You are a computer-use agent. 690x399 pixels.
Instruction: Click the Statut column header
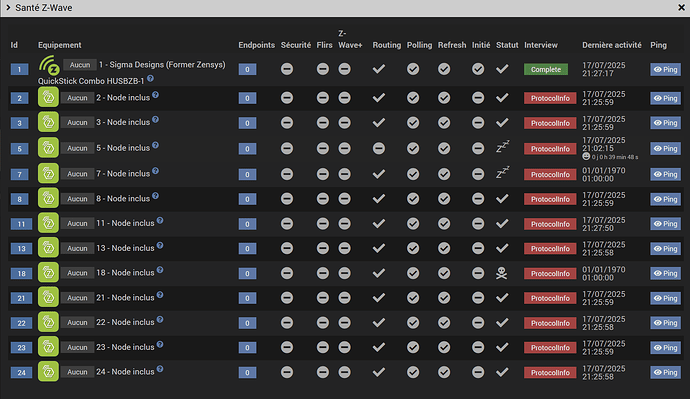pyautogui.click(x=507, y=45)
